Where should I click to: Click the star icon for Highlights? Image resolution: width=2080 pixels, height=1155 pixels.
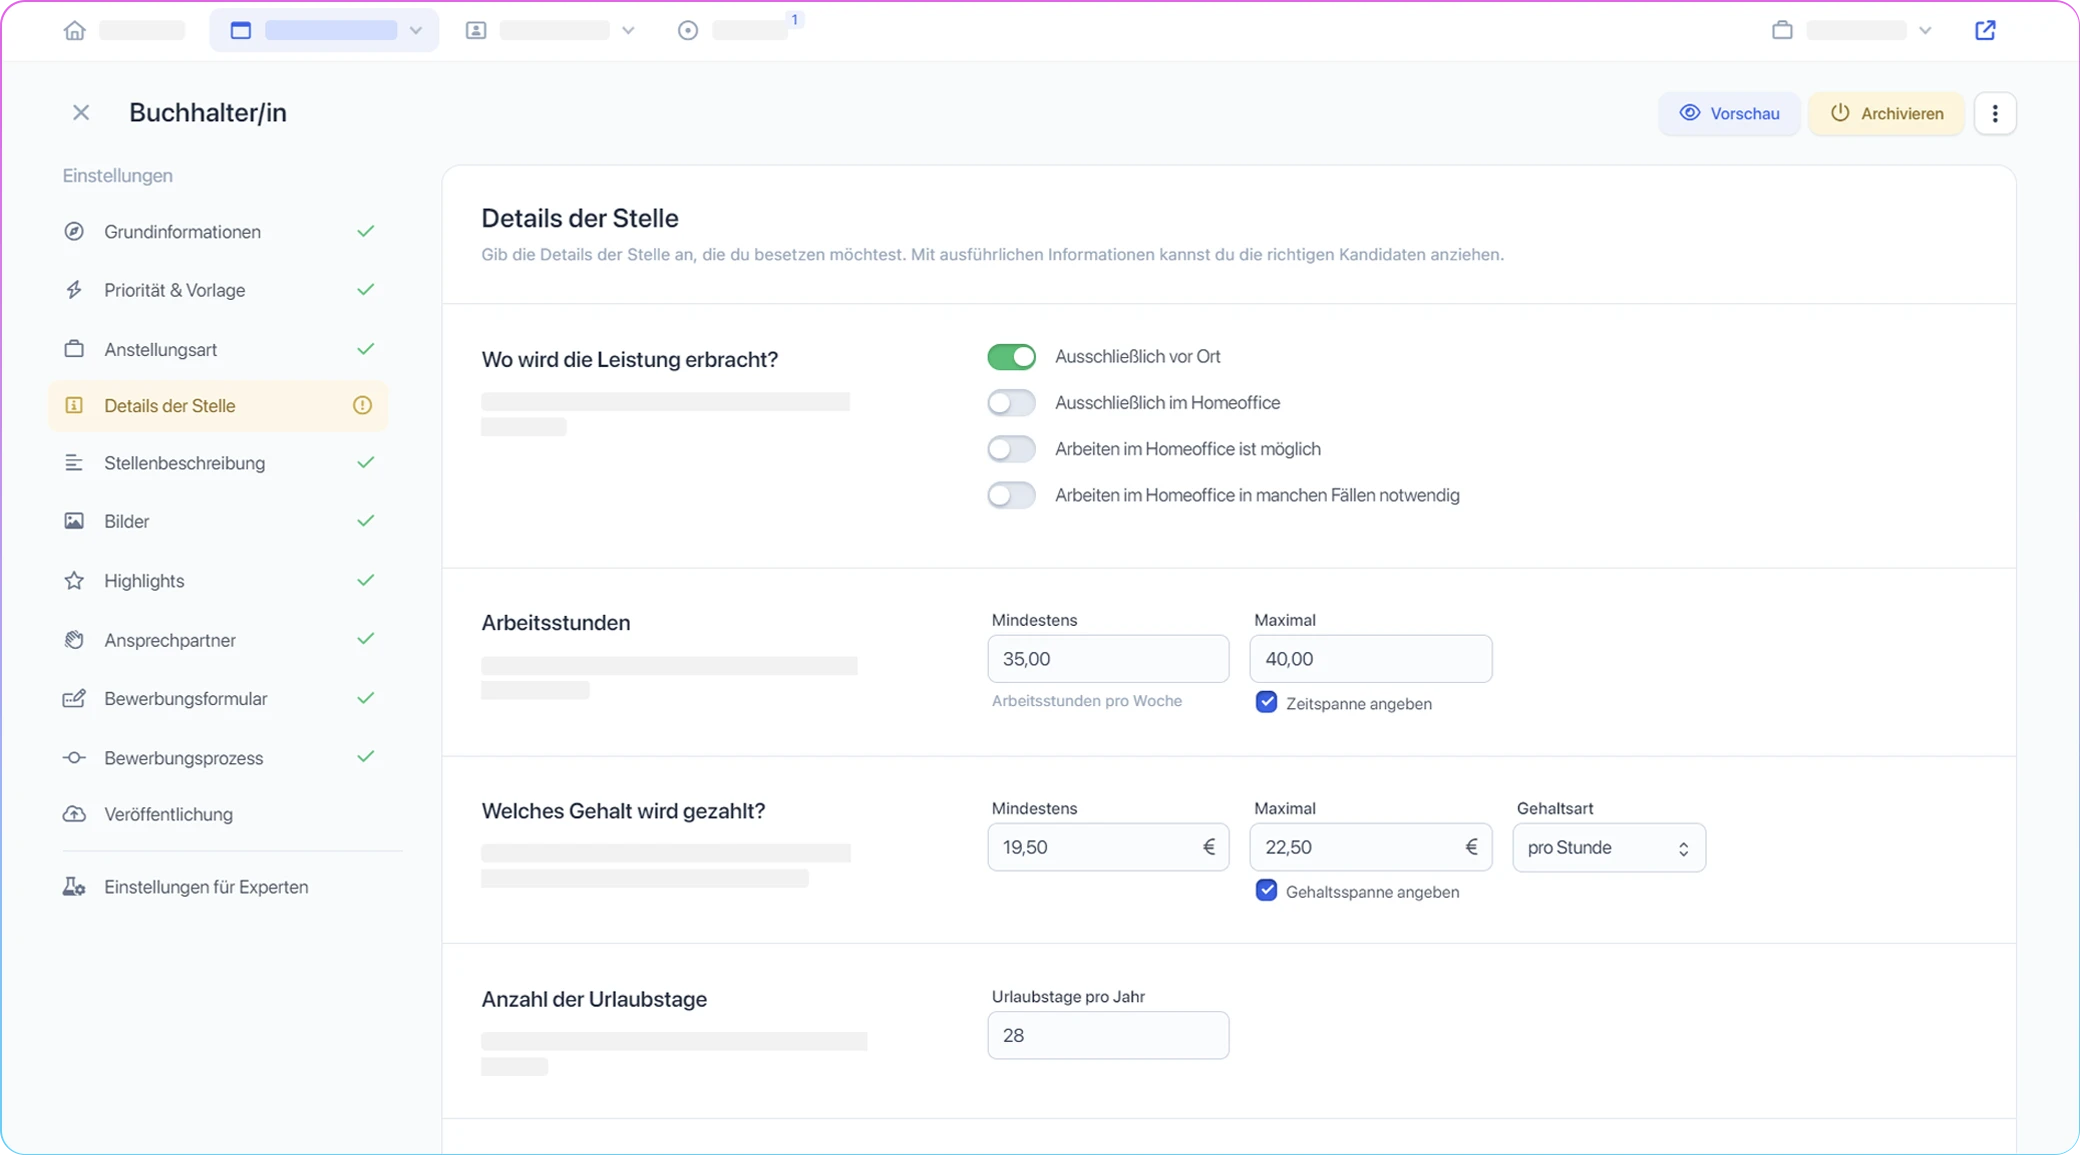click(x=74, y=580)
